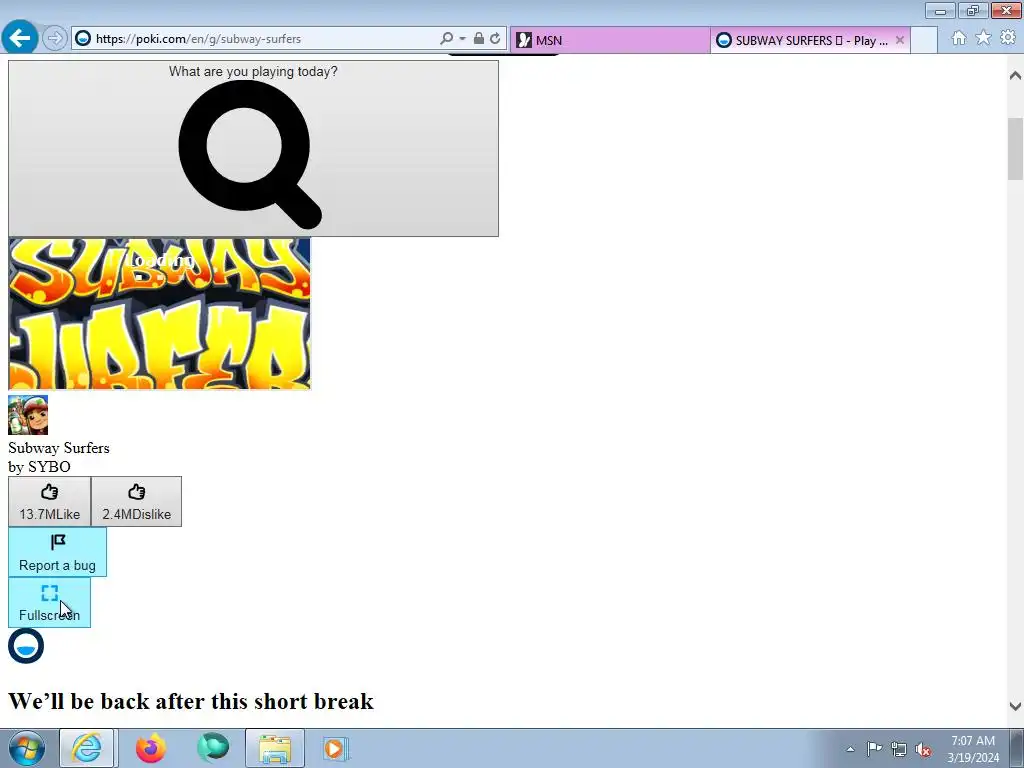
Task: Click the Subway Surfers game loading image
Action: tap(159, 314)
